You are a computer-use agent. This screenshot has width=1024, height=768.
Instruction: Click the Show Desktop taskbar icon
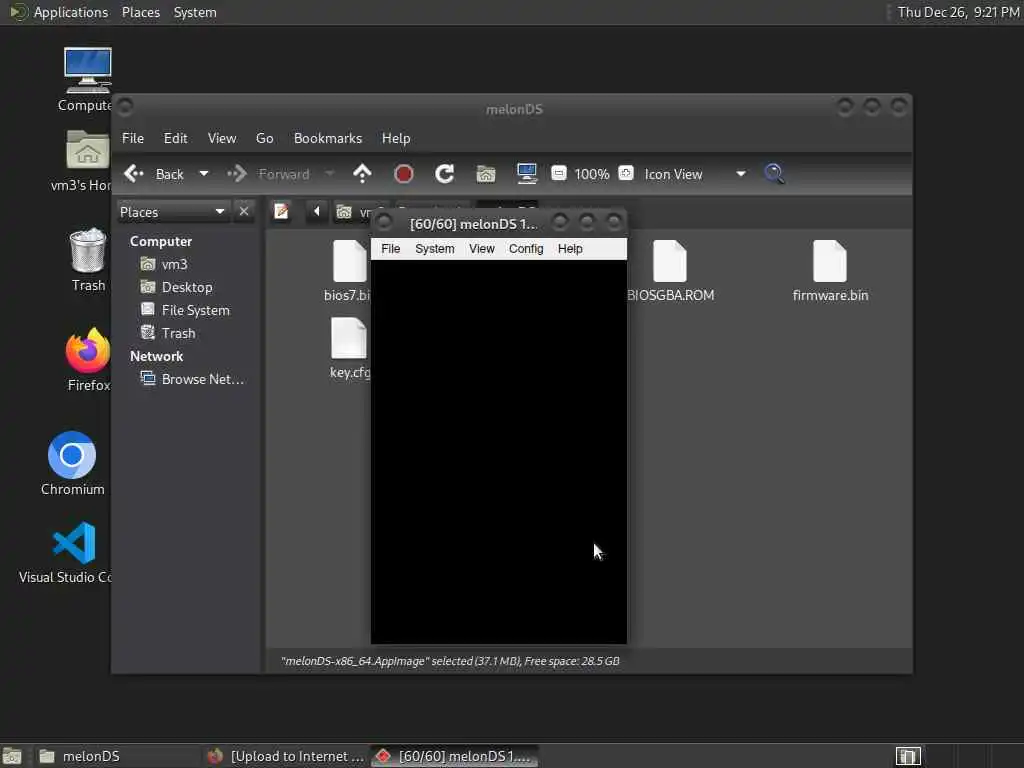click(x=12, y=756)
